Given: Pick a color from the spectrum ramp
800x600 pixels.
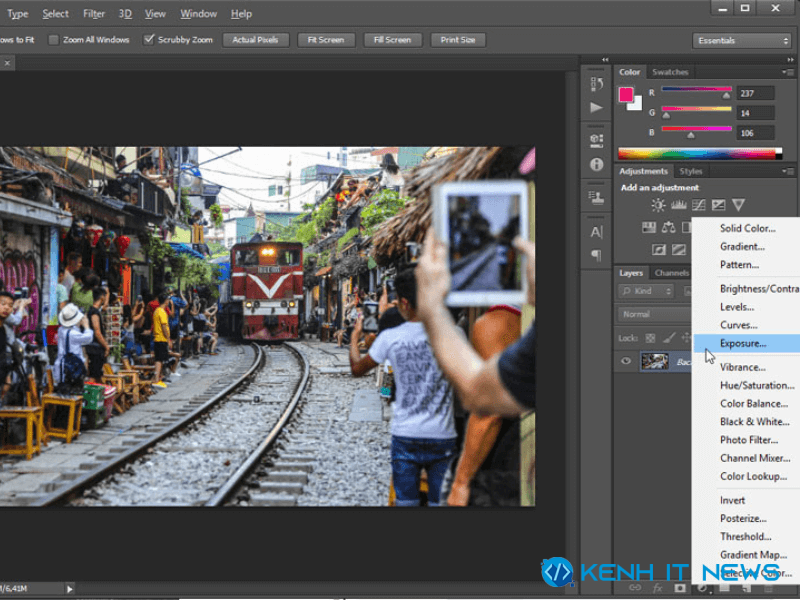Looking at the screenshot, I should 699,154.
